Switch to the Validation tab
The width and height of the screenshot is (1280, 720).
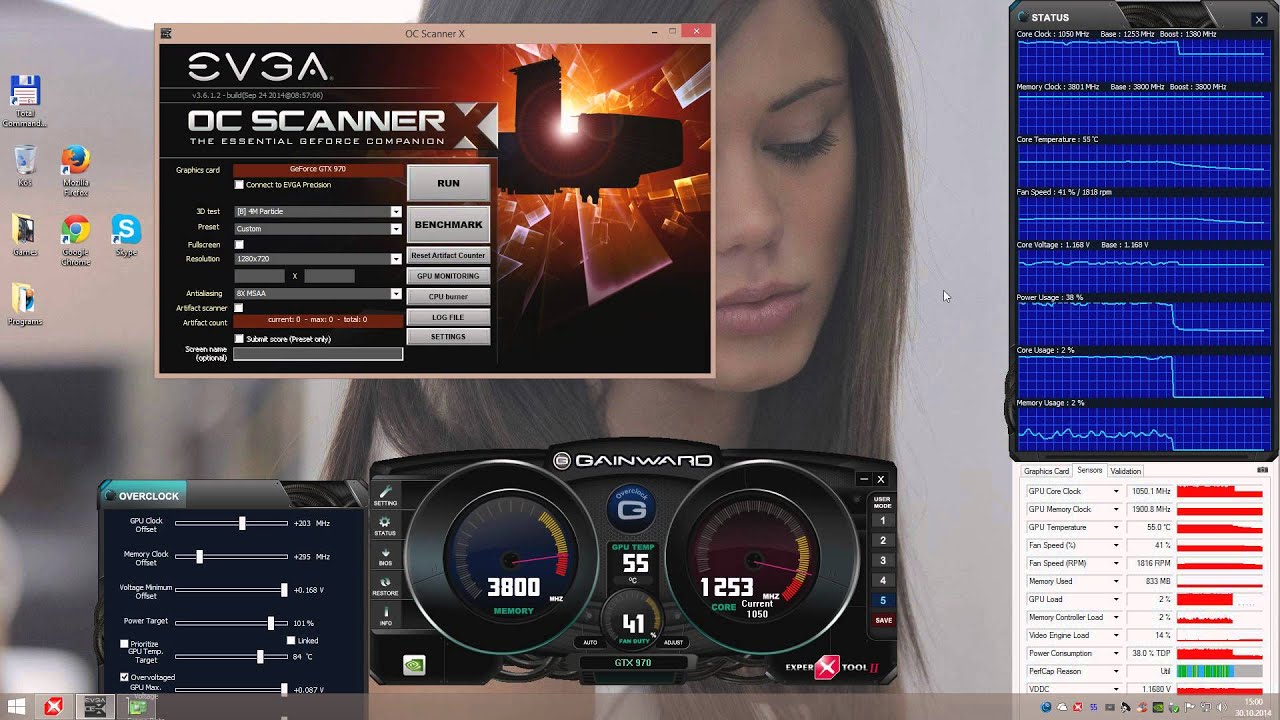click(x=1125, y=471)
